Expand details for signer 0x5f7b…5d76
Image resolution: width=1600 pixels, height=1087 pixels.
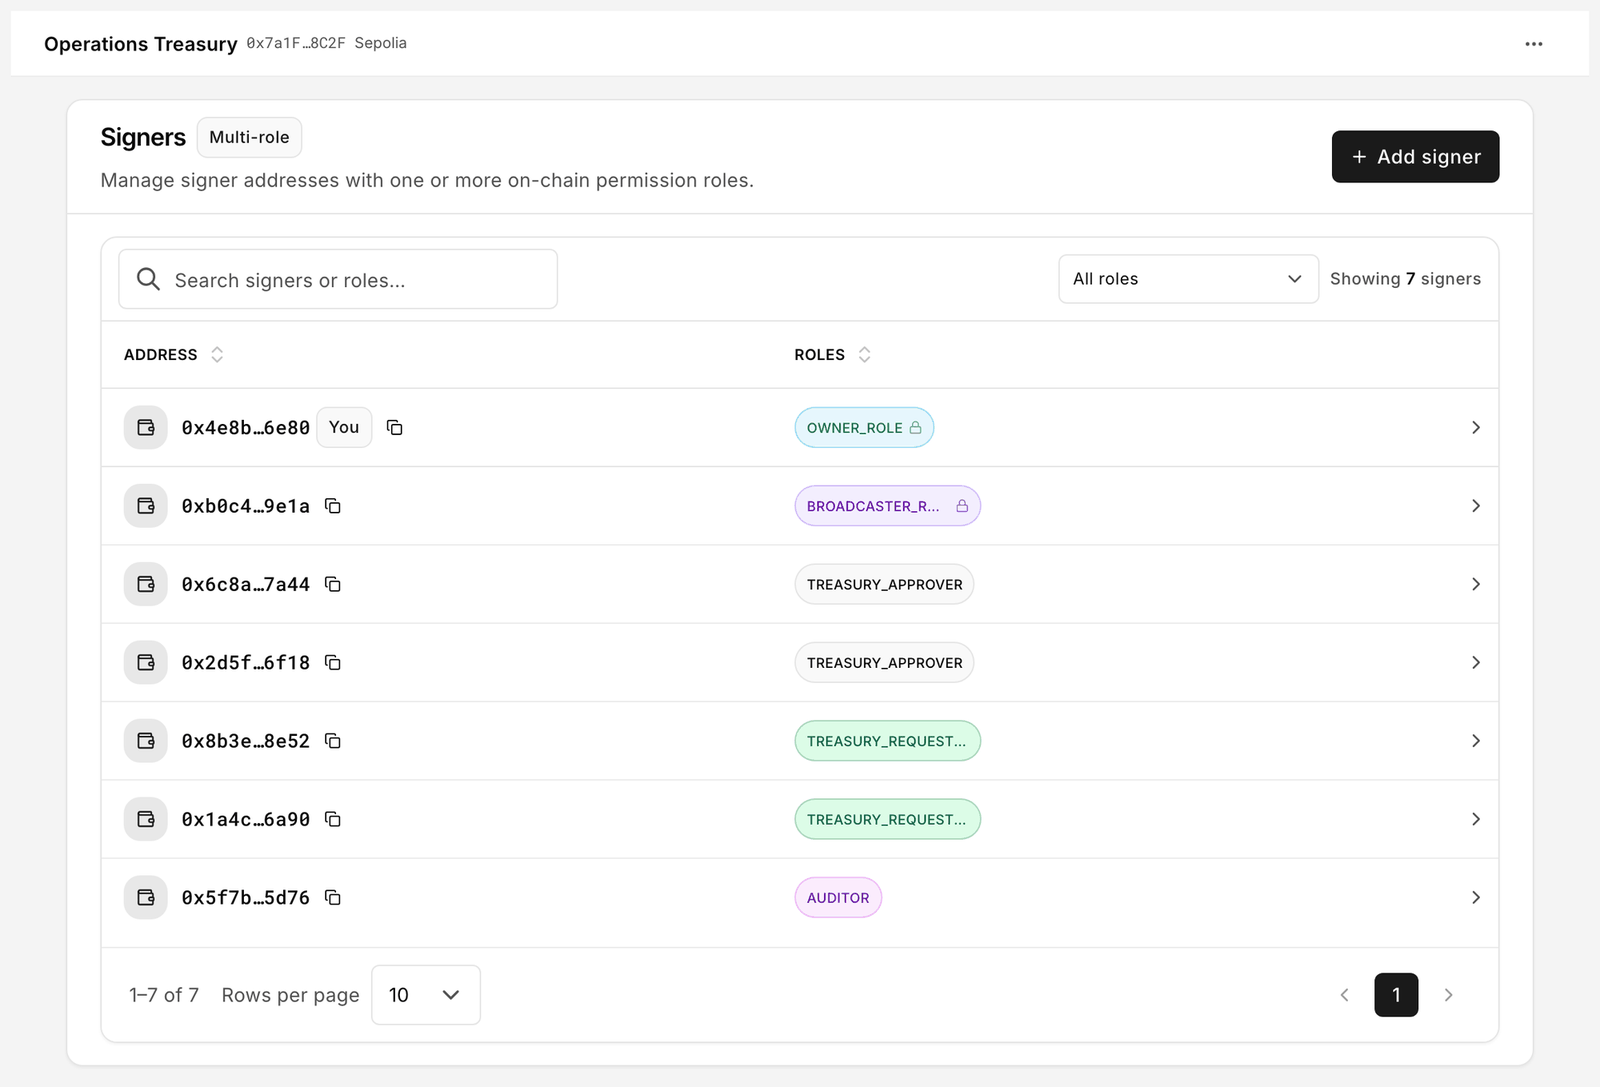click(1476, 898)
